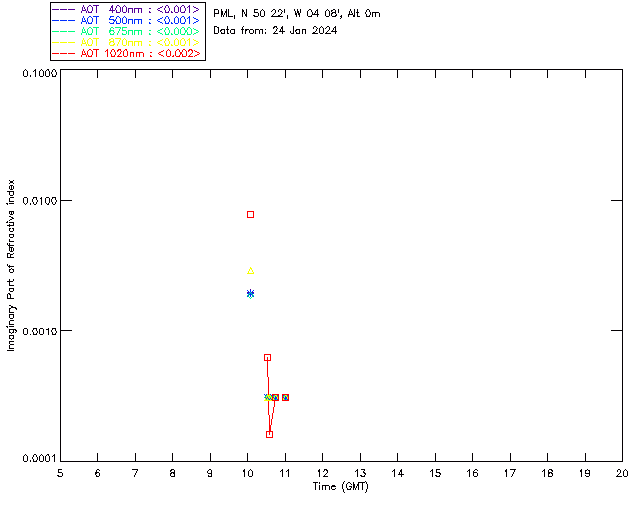Viewport: 640px width, 512px height.
Task: Click the x-axis tick label 13
Action: coord(360,473)
